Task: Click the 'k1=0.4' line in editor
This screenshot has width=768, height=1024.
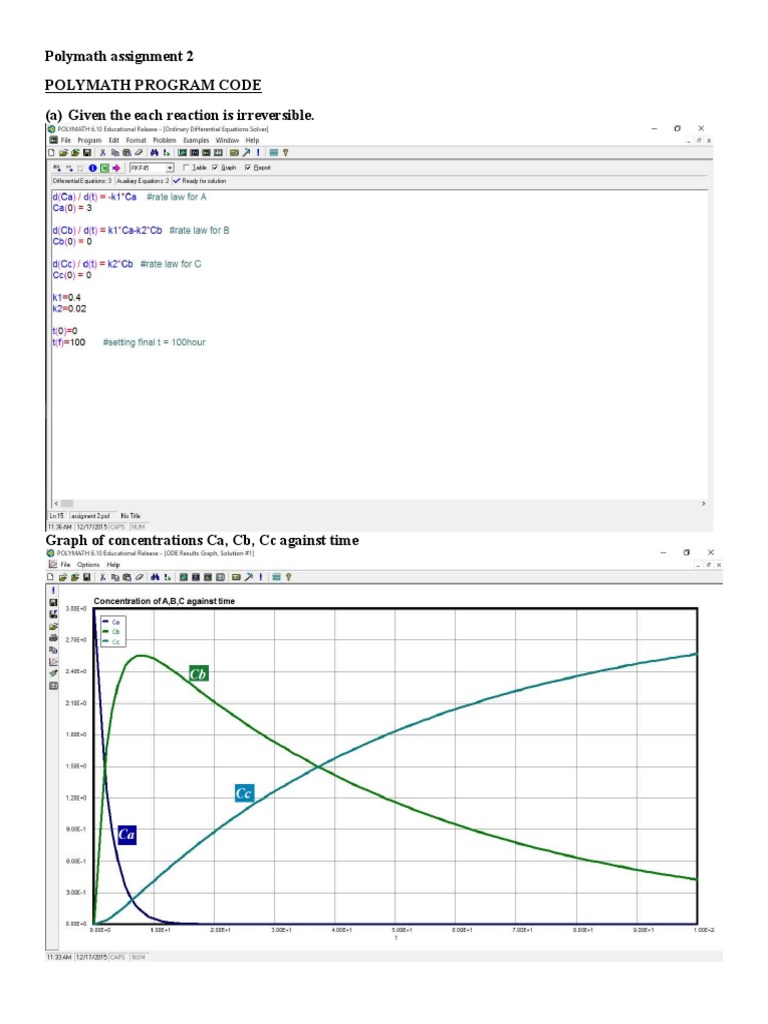Action: (67, 297)
